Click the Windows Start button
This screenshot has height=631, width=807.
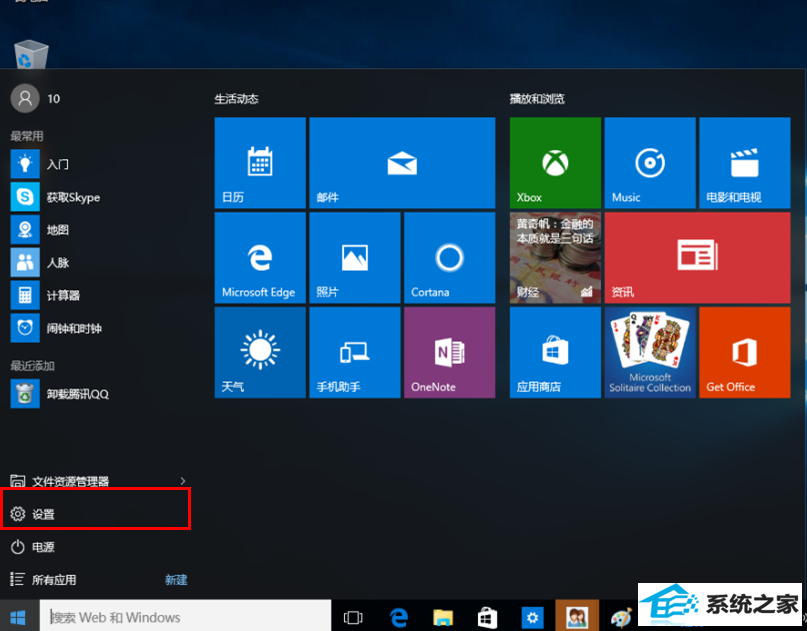click(18, 617)
